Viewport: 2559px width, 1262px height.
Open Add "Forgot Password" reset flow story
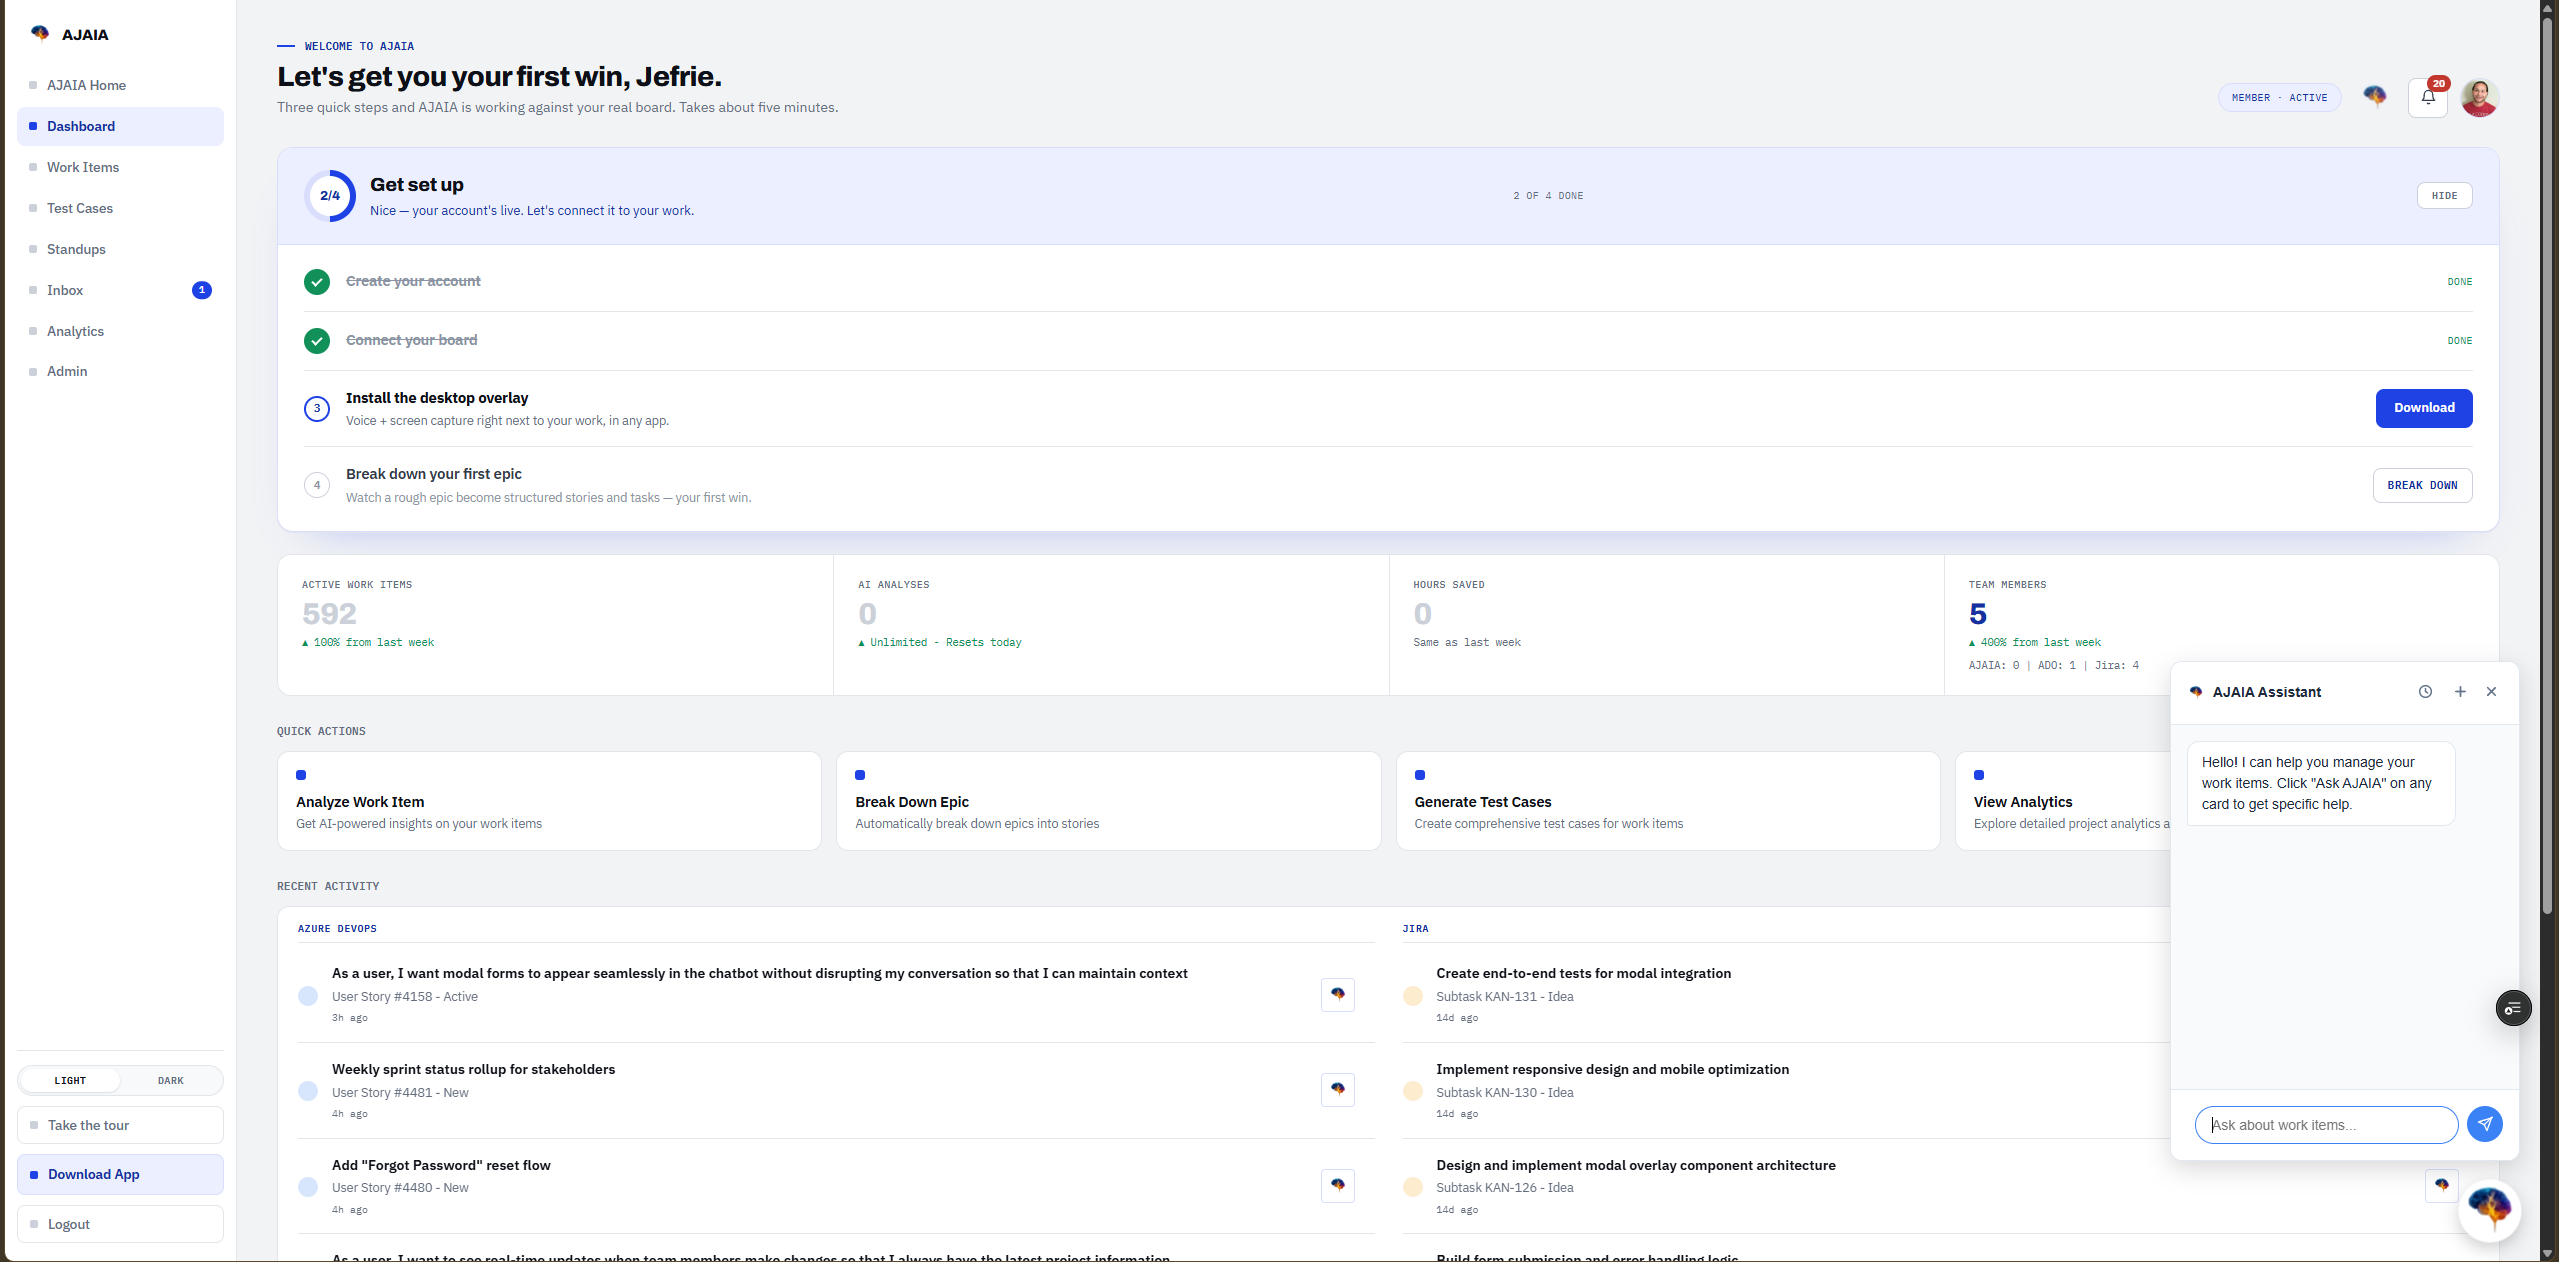coord(441,1165)
